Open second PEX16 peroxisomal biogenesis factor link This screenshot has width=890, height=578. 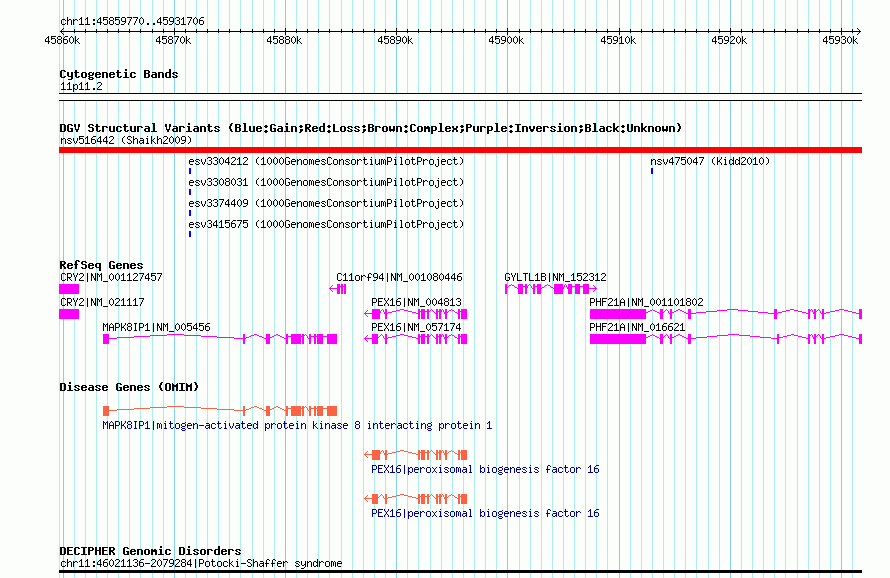(x=485, y=513)
